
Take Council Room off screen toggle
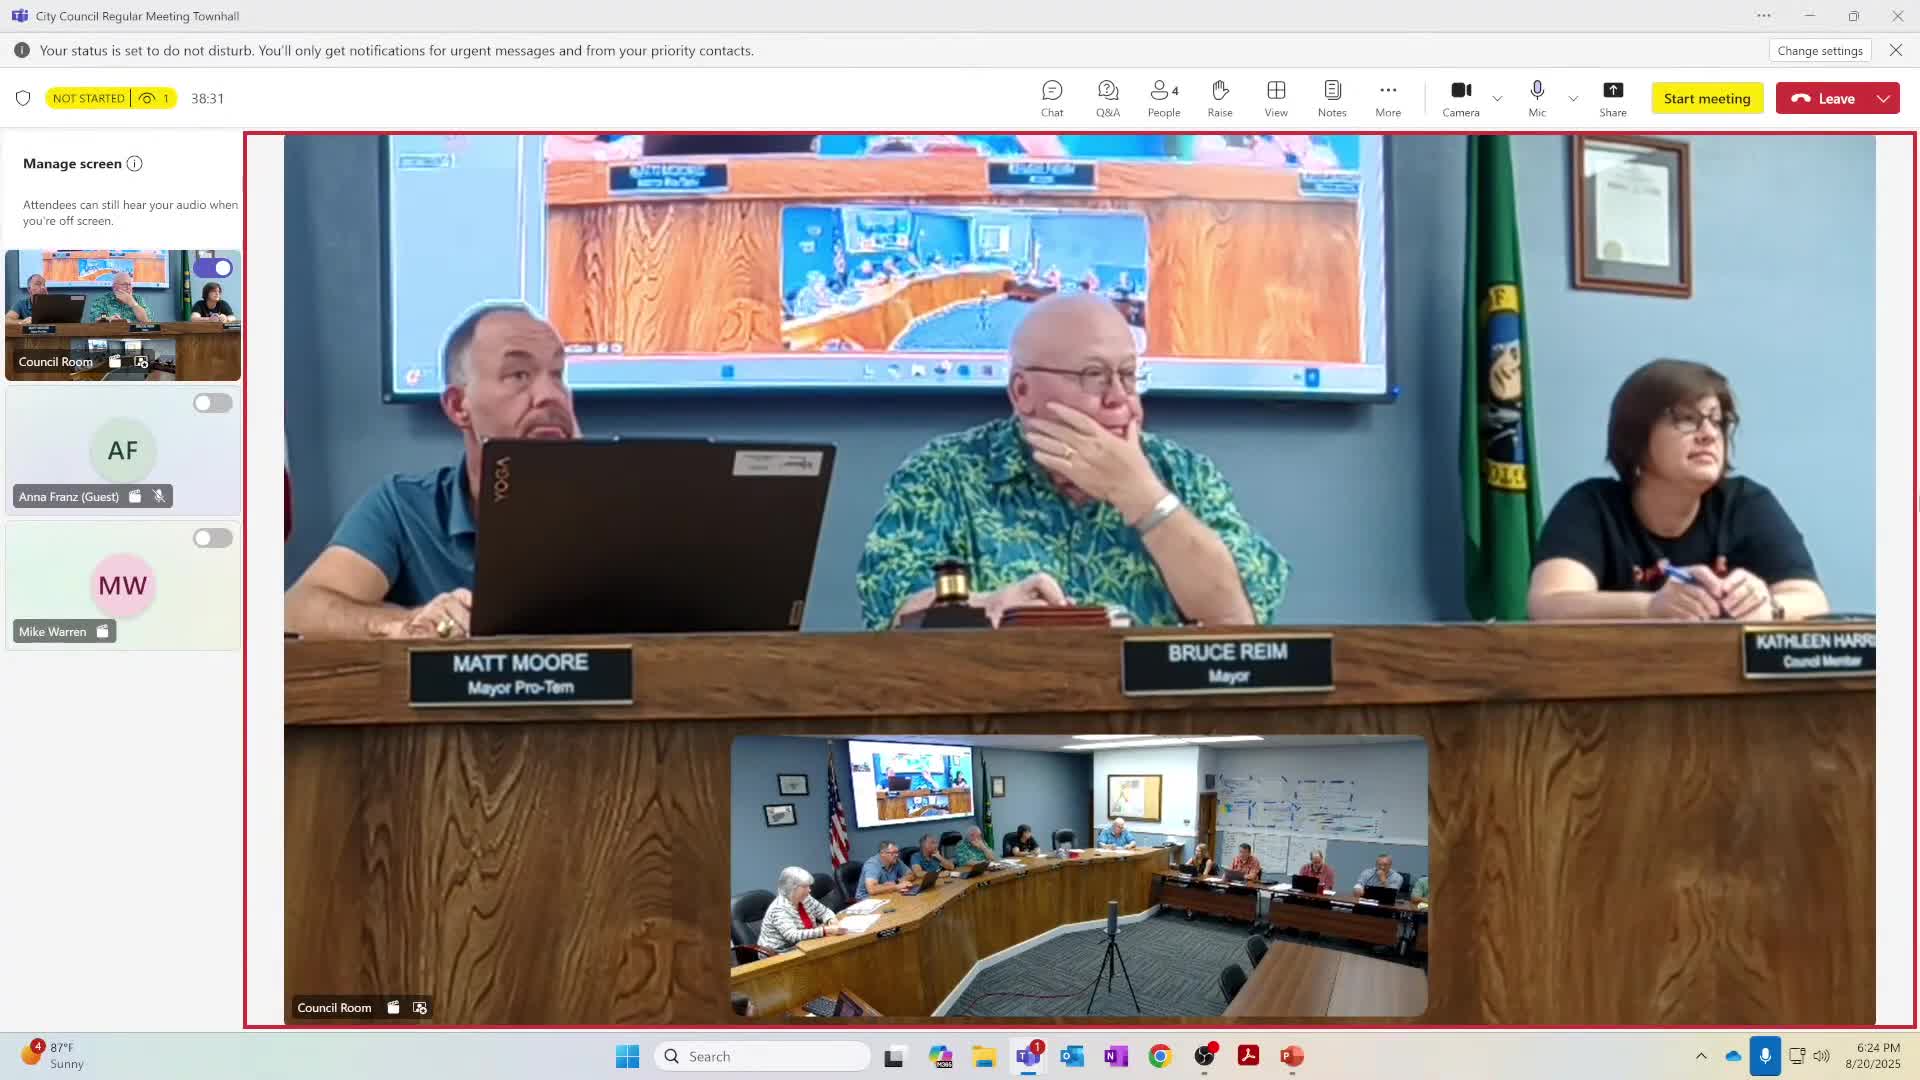point(213,268)
